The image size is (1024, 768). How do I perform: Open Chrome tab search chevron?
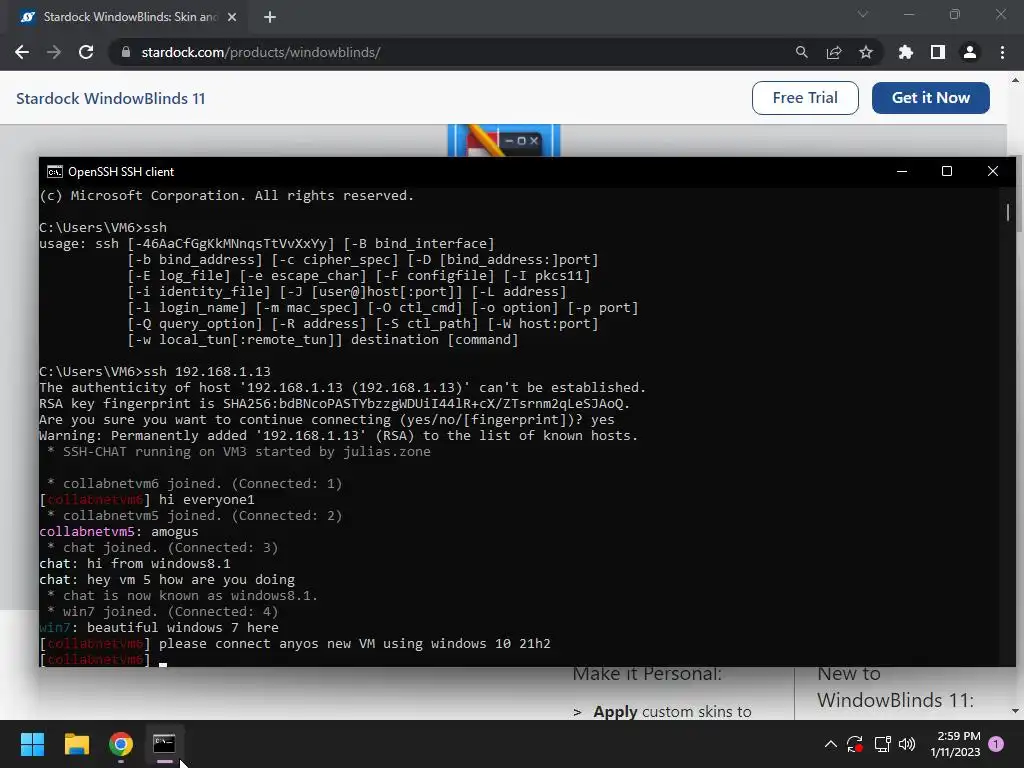click(x=863, y=14)
